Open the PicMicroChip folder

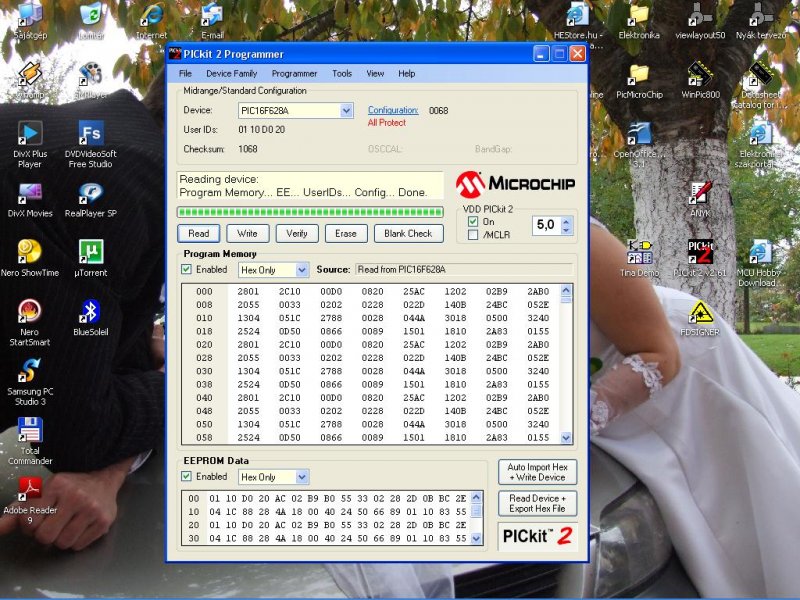point(639,81)
